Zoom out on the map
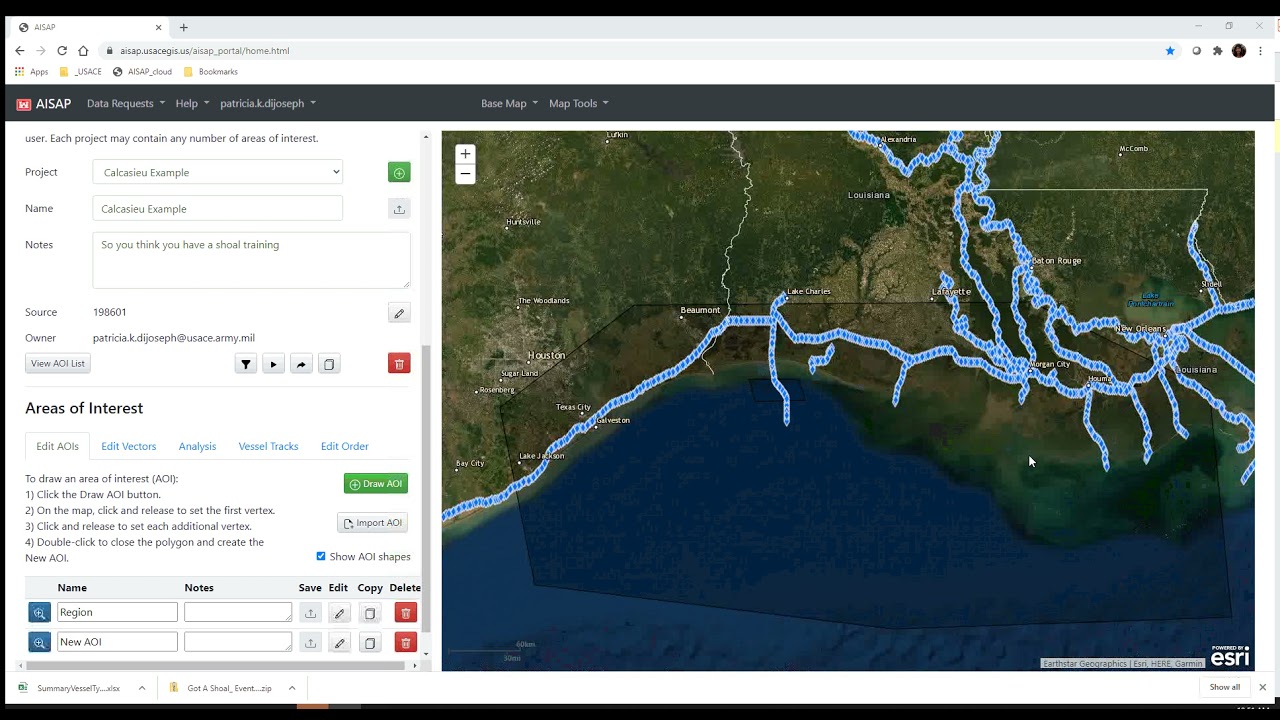 (x=465, y=174)
